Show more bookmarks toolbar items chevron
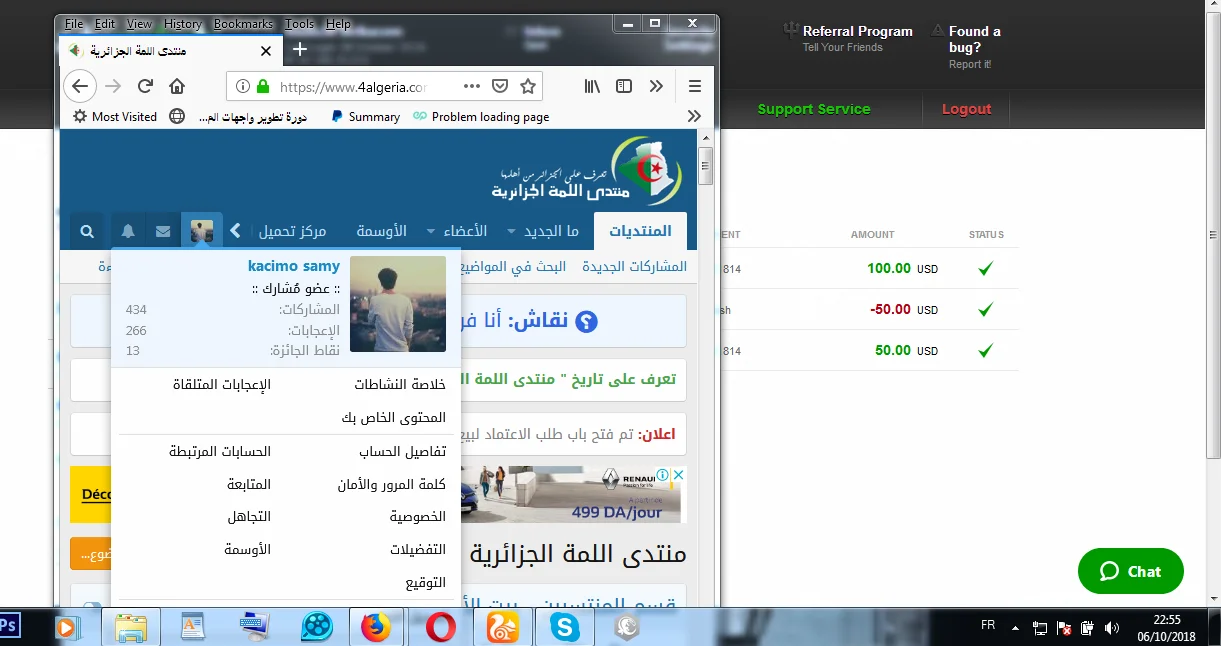The image size is (1221, 646). tap(694, 116)
